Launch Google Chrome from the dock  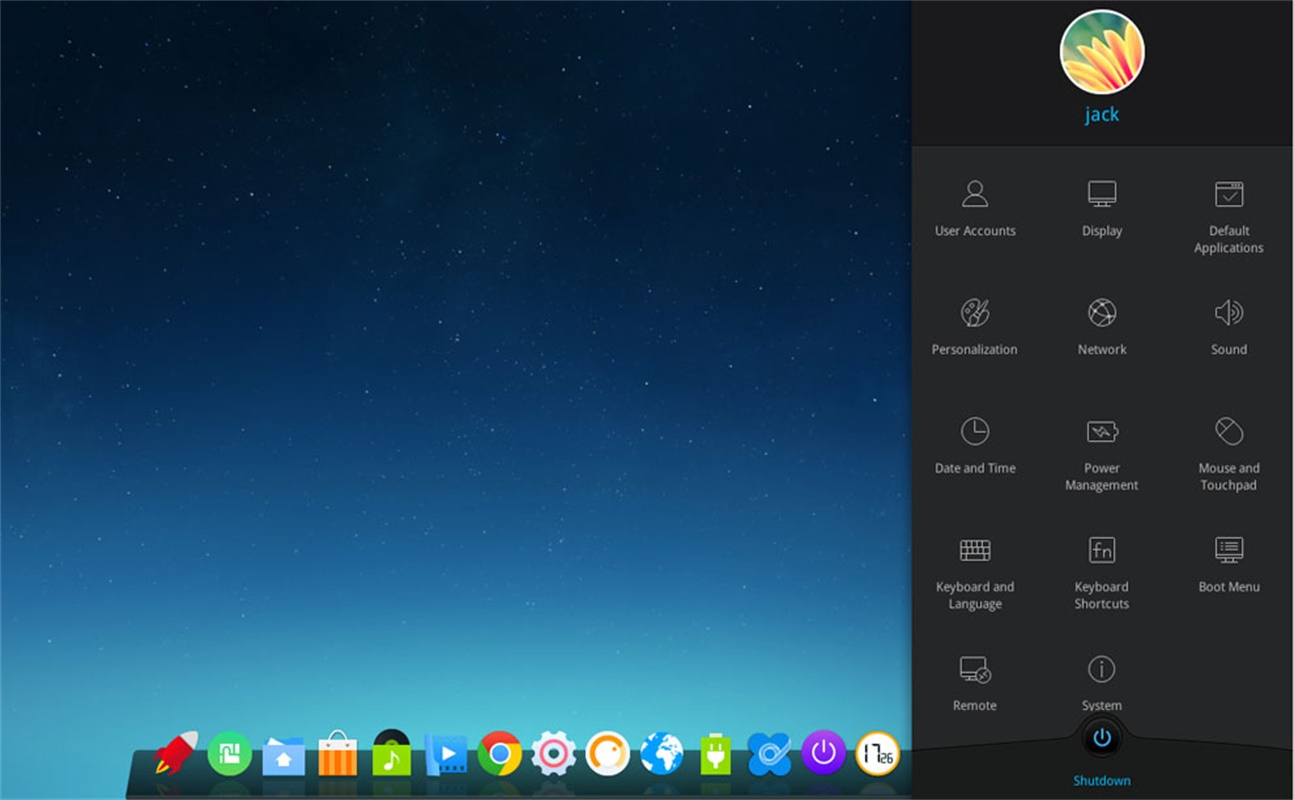click(499, 754)
